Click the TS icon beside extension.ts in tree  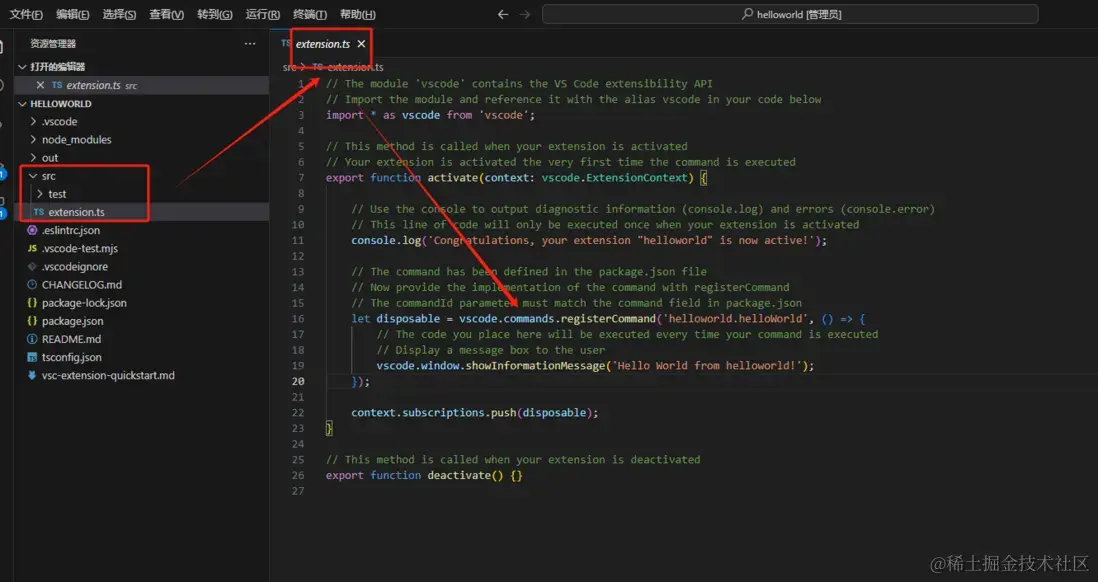(x=39, y=212)
